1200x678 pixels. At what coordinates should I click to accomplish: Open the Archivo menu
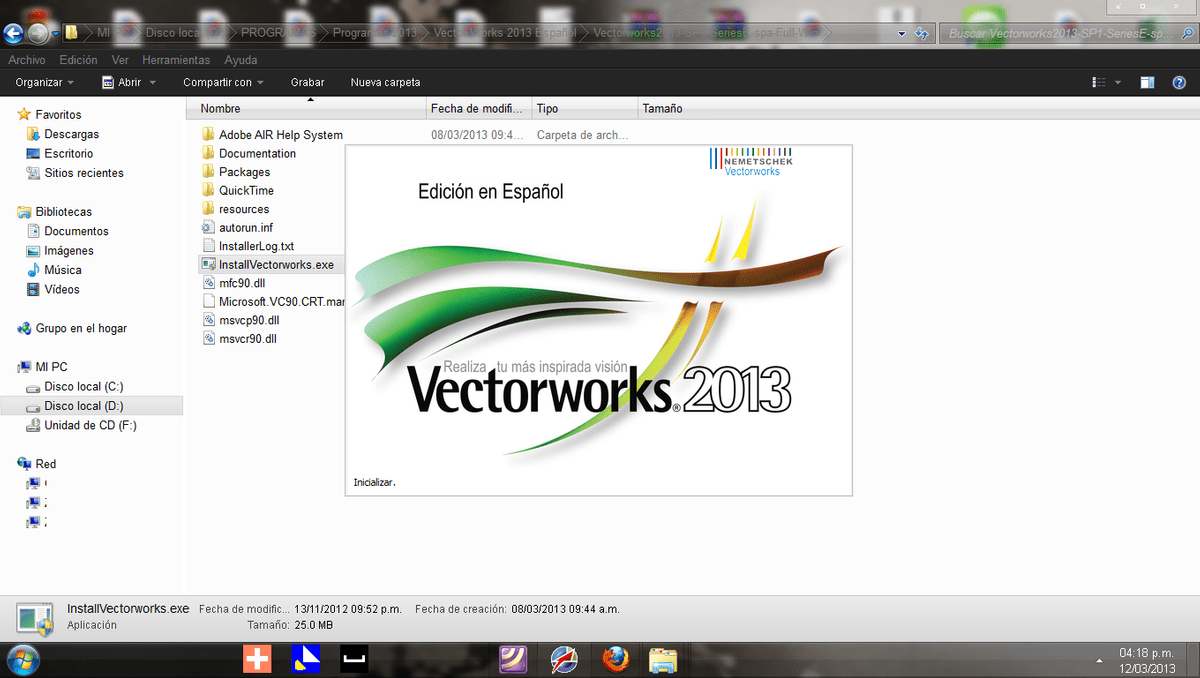pos(27,60)
